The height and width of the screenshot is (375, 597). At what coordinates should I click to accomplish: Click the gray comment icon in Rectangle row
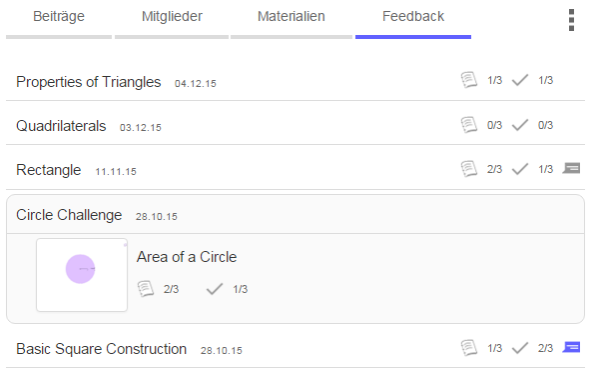click(x=571, y=168)
